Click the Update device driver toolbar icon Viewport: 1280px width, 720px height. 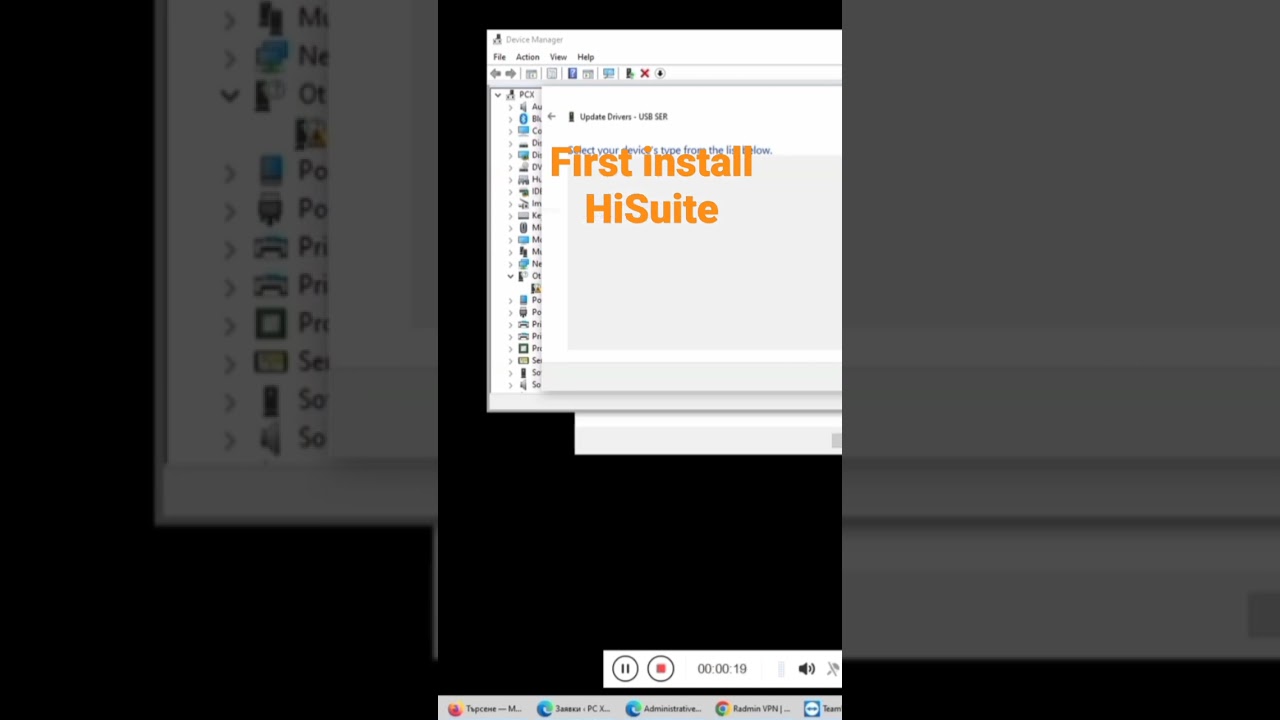[x=630, y=73]
